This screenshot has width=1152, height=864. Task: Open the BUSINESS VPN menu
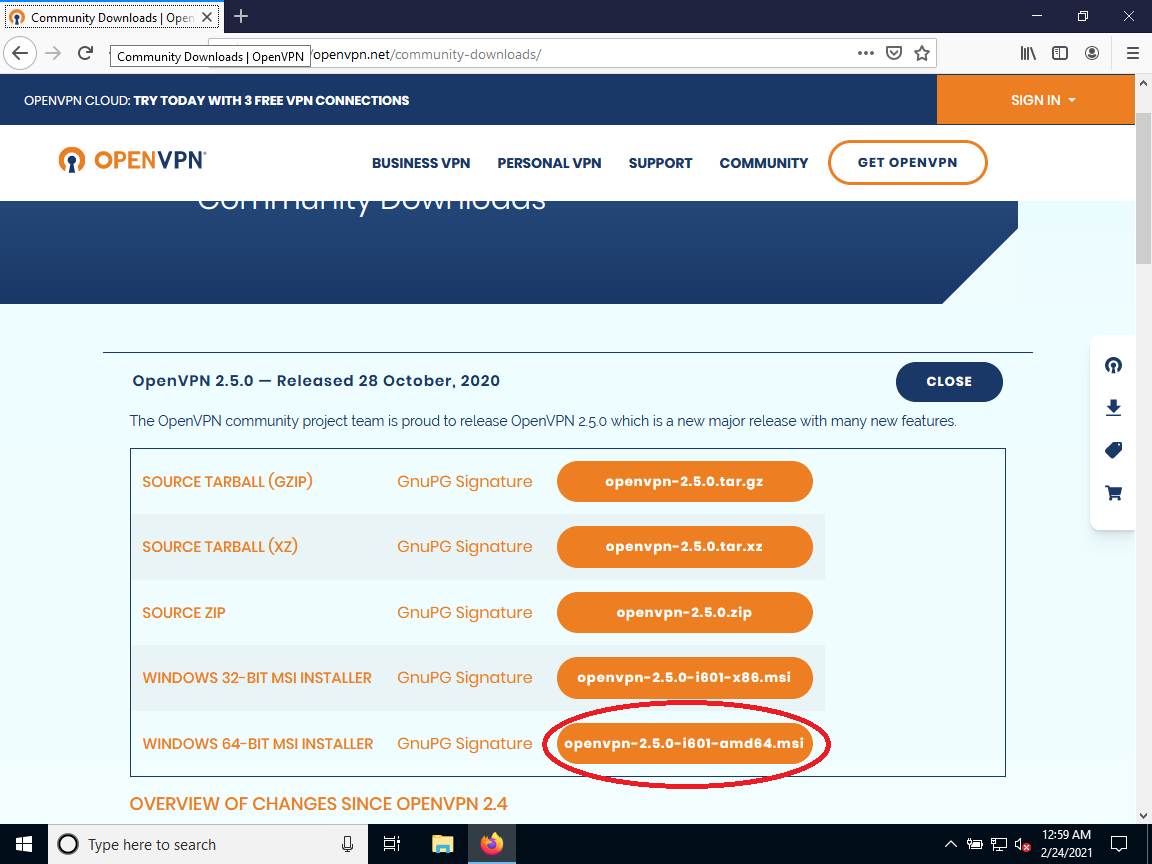click(421, 163)
